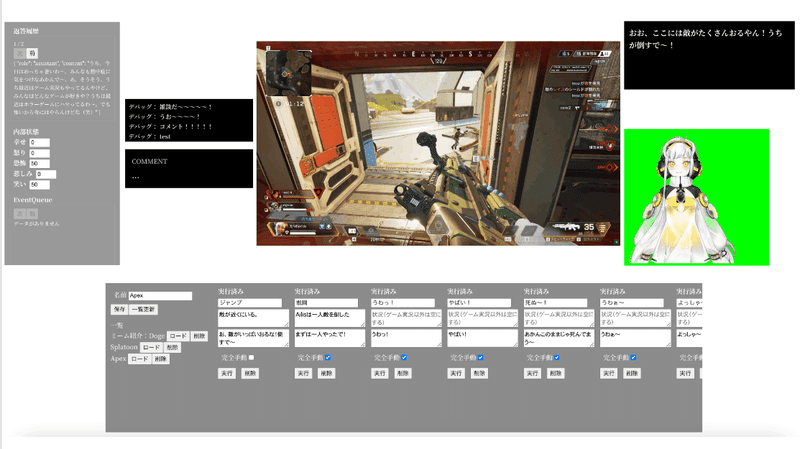The image size is (800, 449).
Task: Click the ammo count 35 in game HUD
Action: coord(589,227)
